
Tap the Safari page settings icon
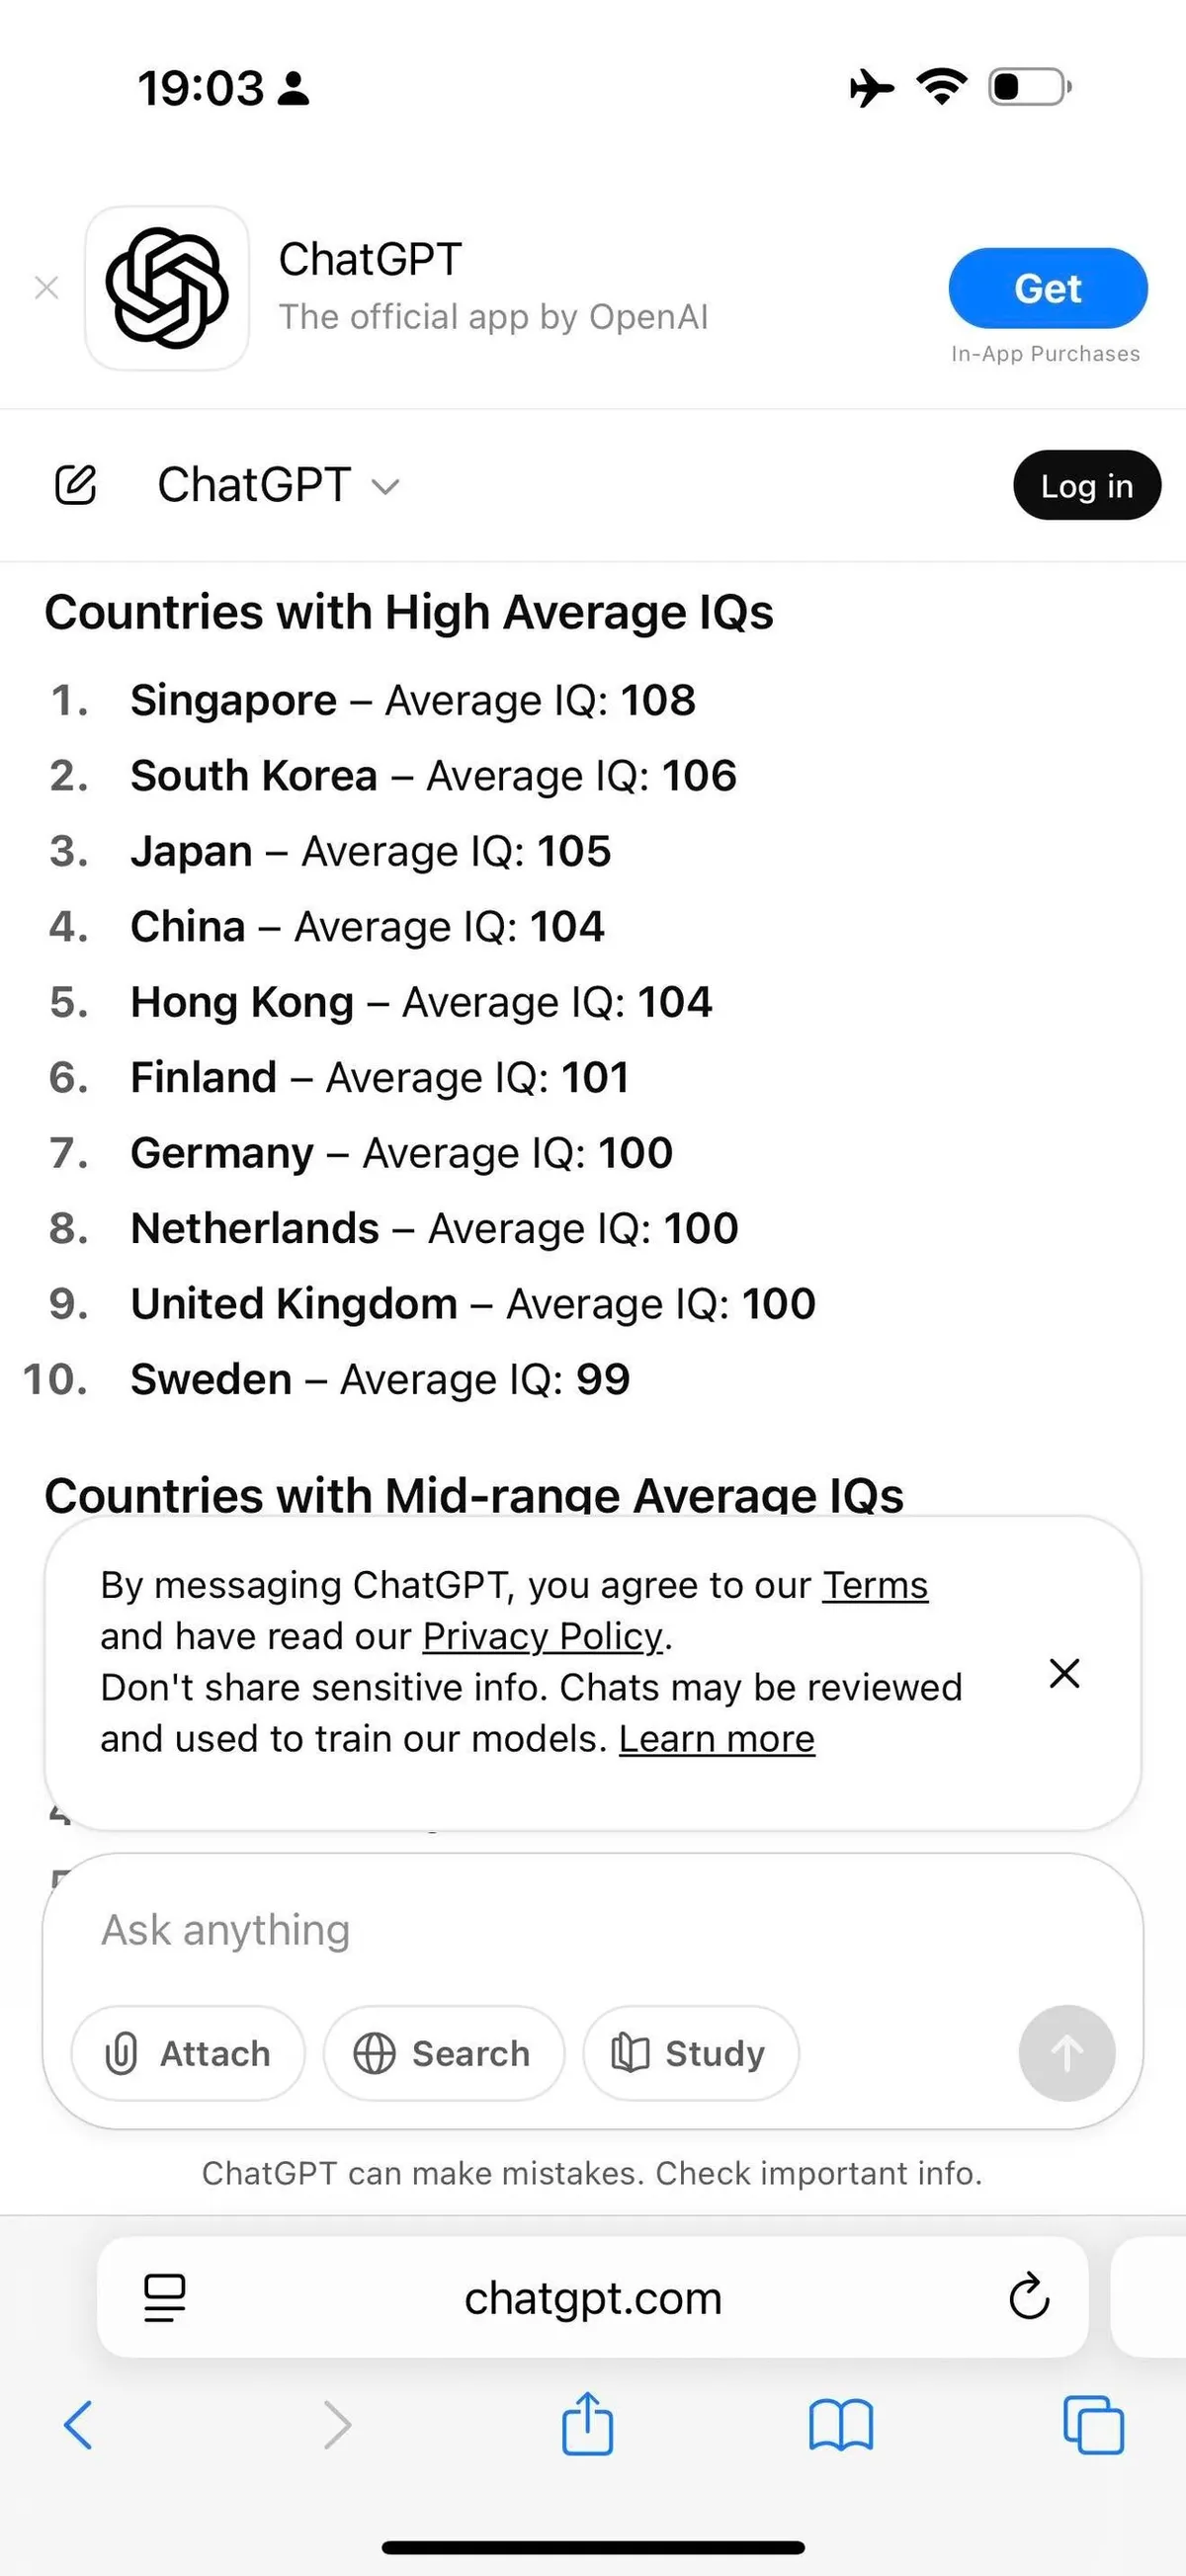(165, 2298)
